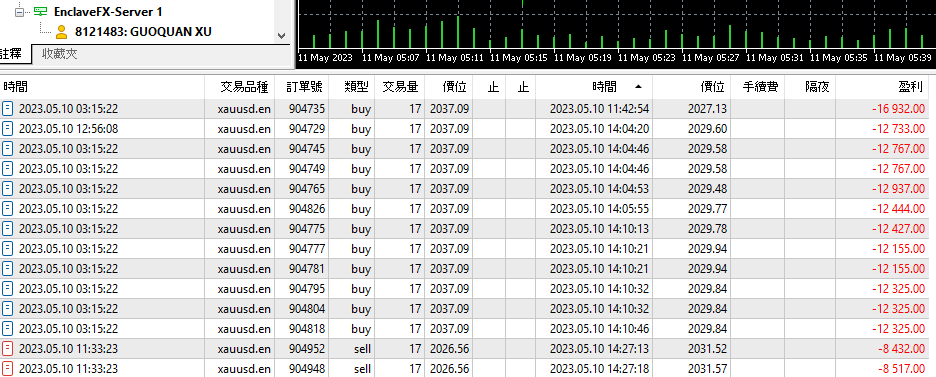Switch to the 收藏夾 tab
This screenshot has height=377, width=936.
point(60,54)
